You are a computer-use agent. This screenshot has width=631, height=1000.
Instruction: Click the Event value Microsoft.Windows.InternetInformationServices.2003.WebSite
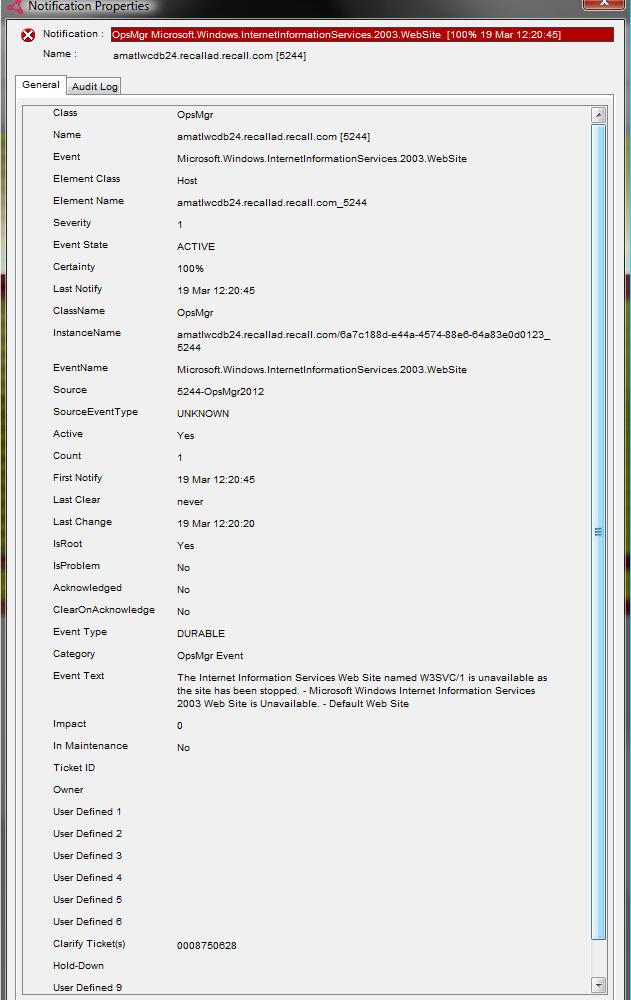coord(322,159)
